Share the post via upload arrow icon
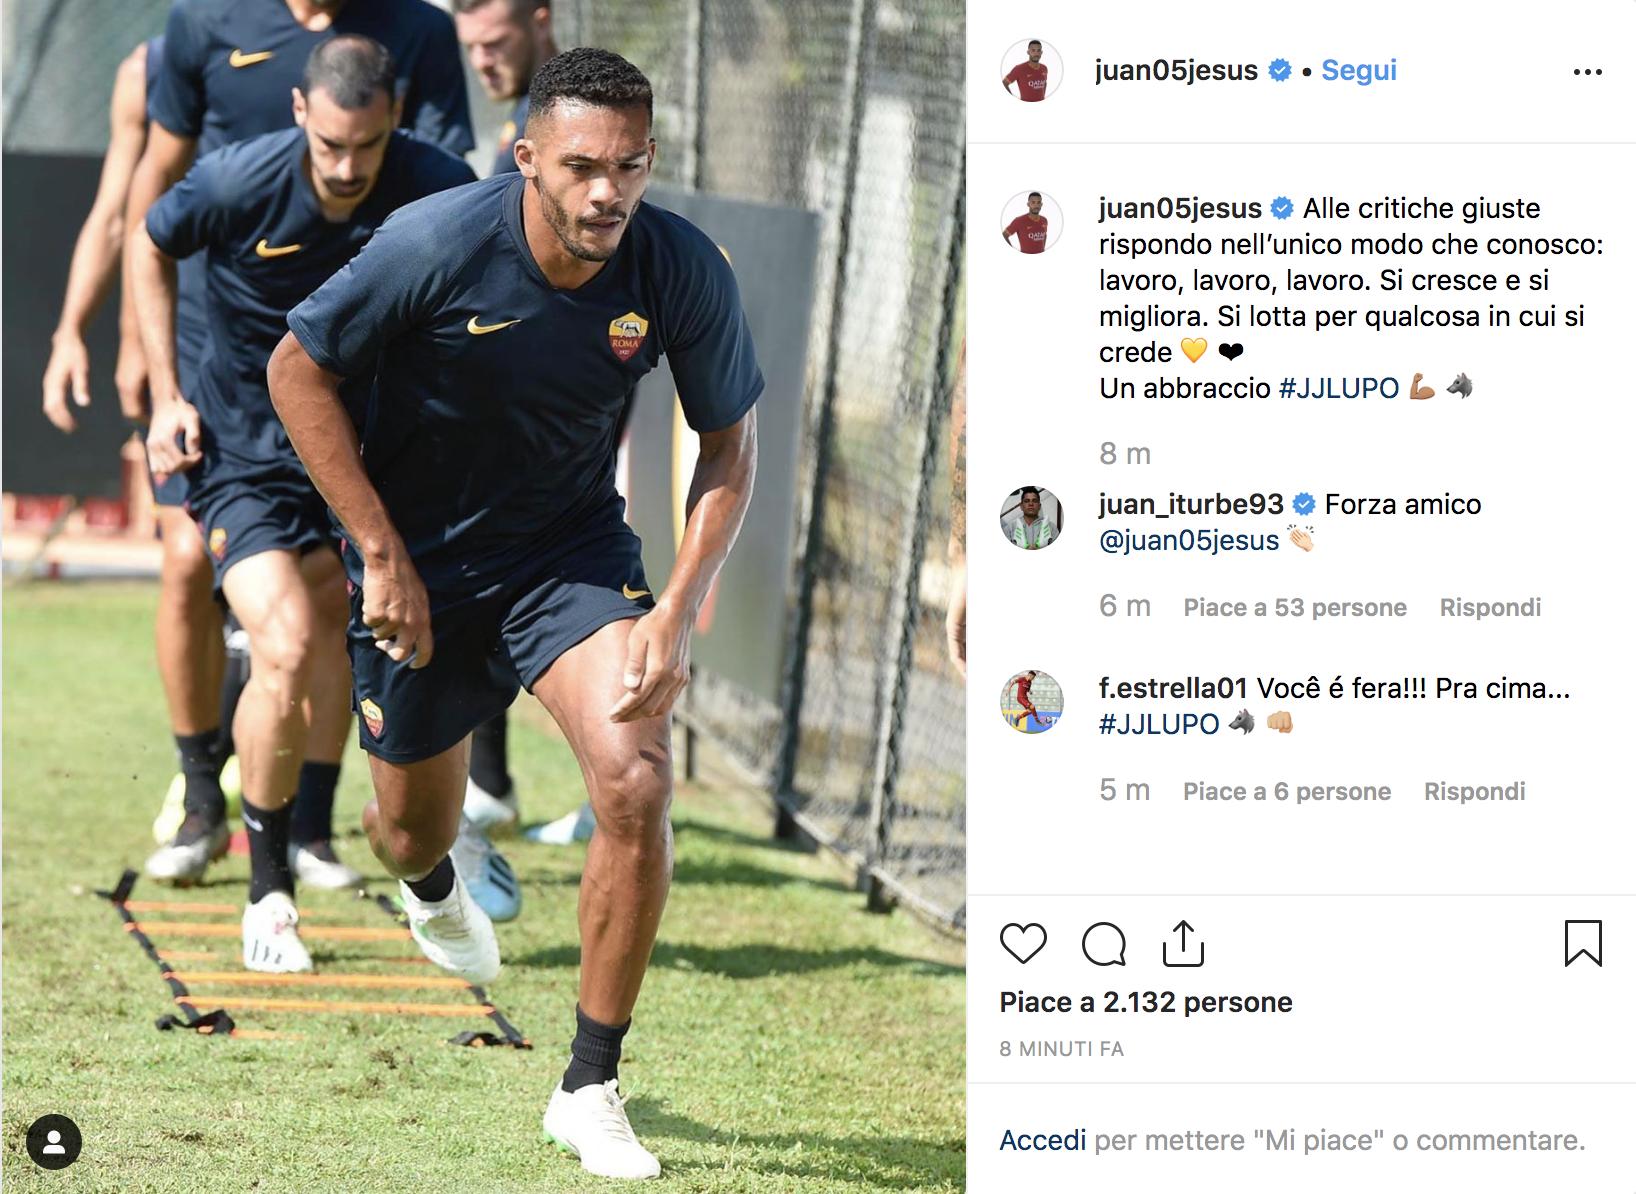The image size is (1636, 1194). [1183, 944]
